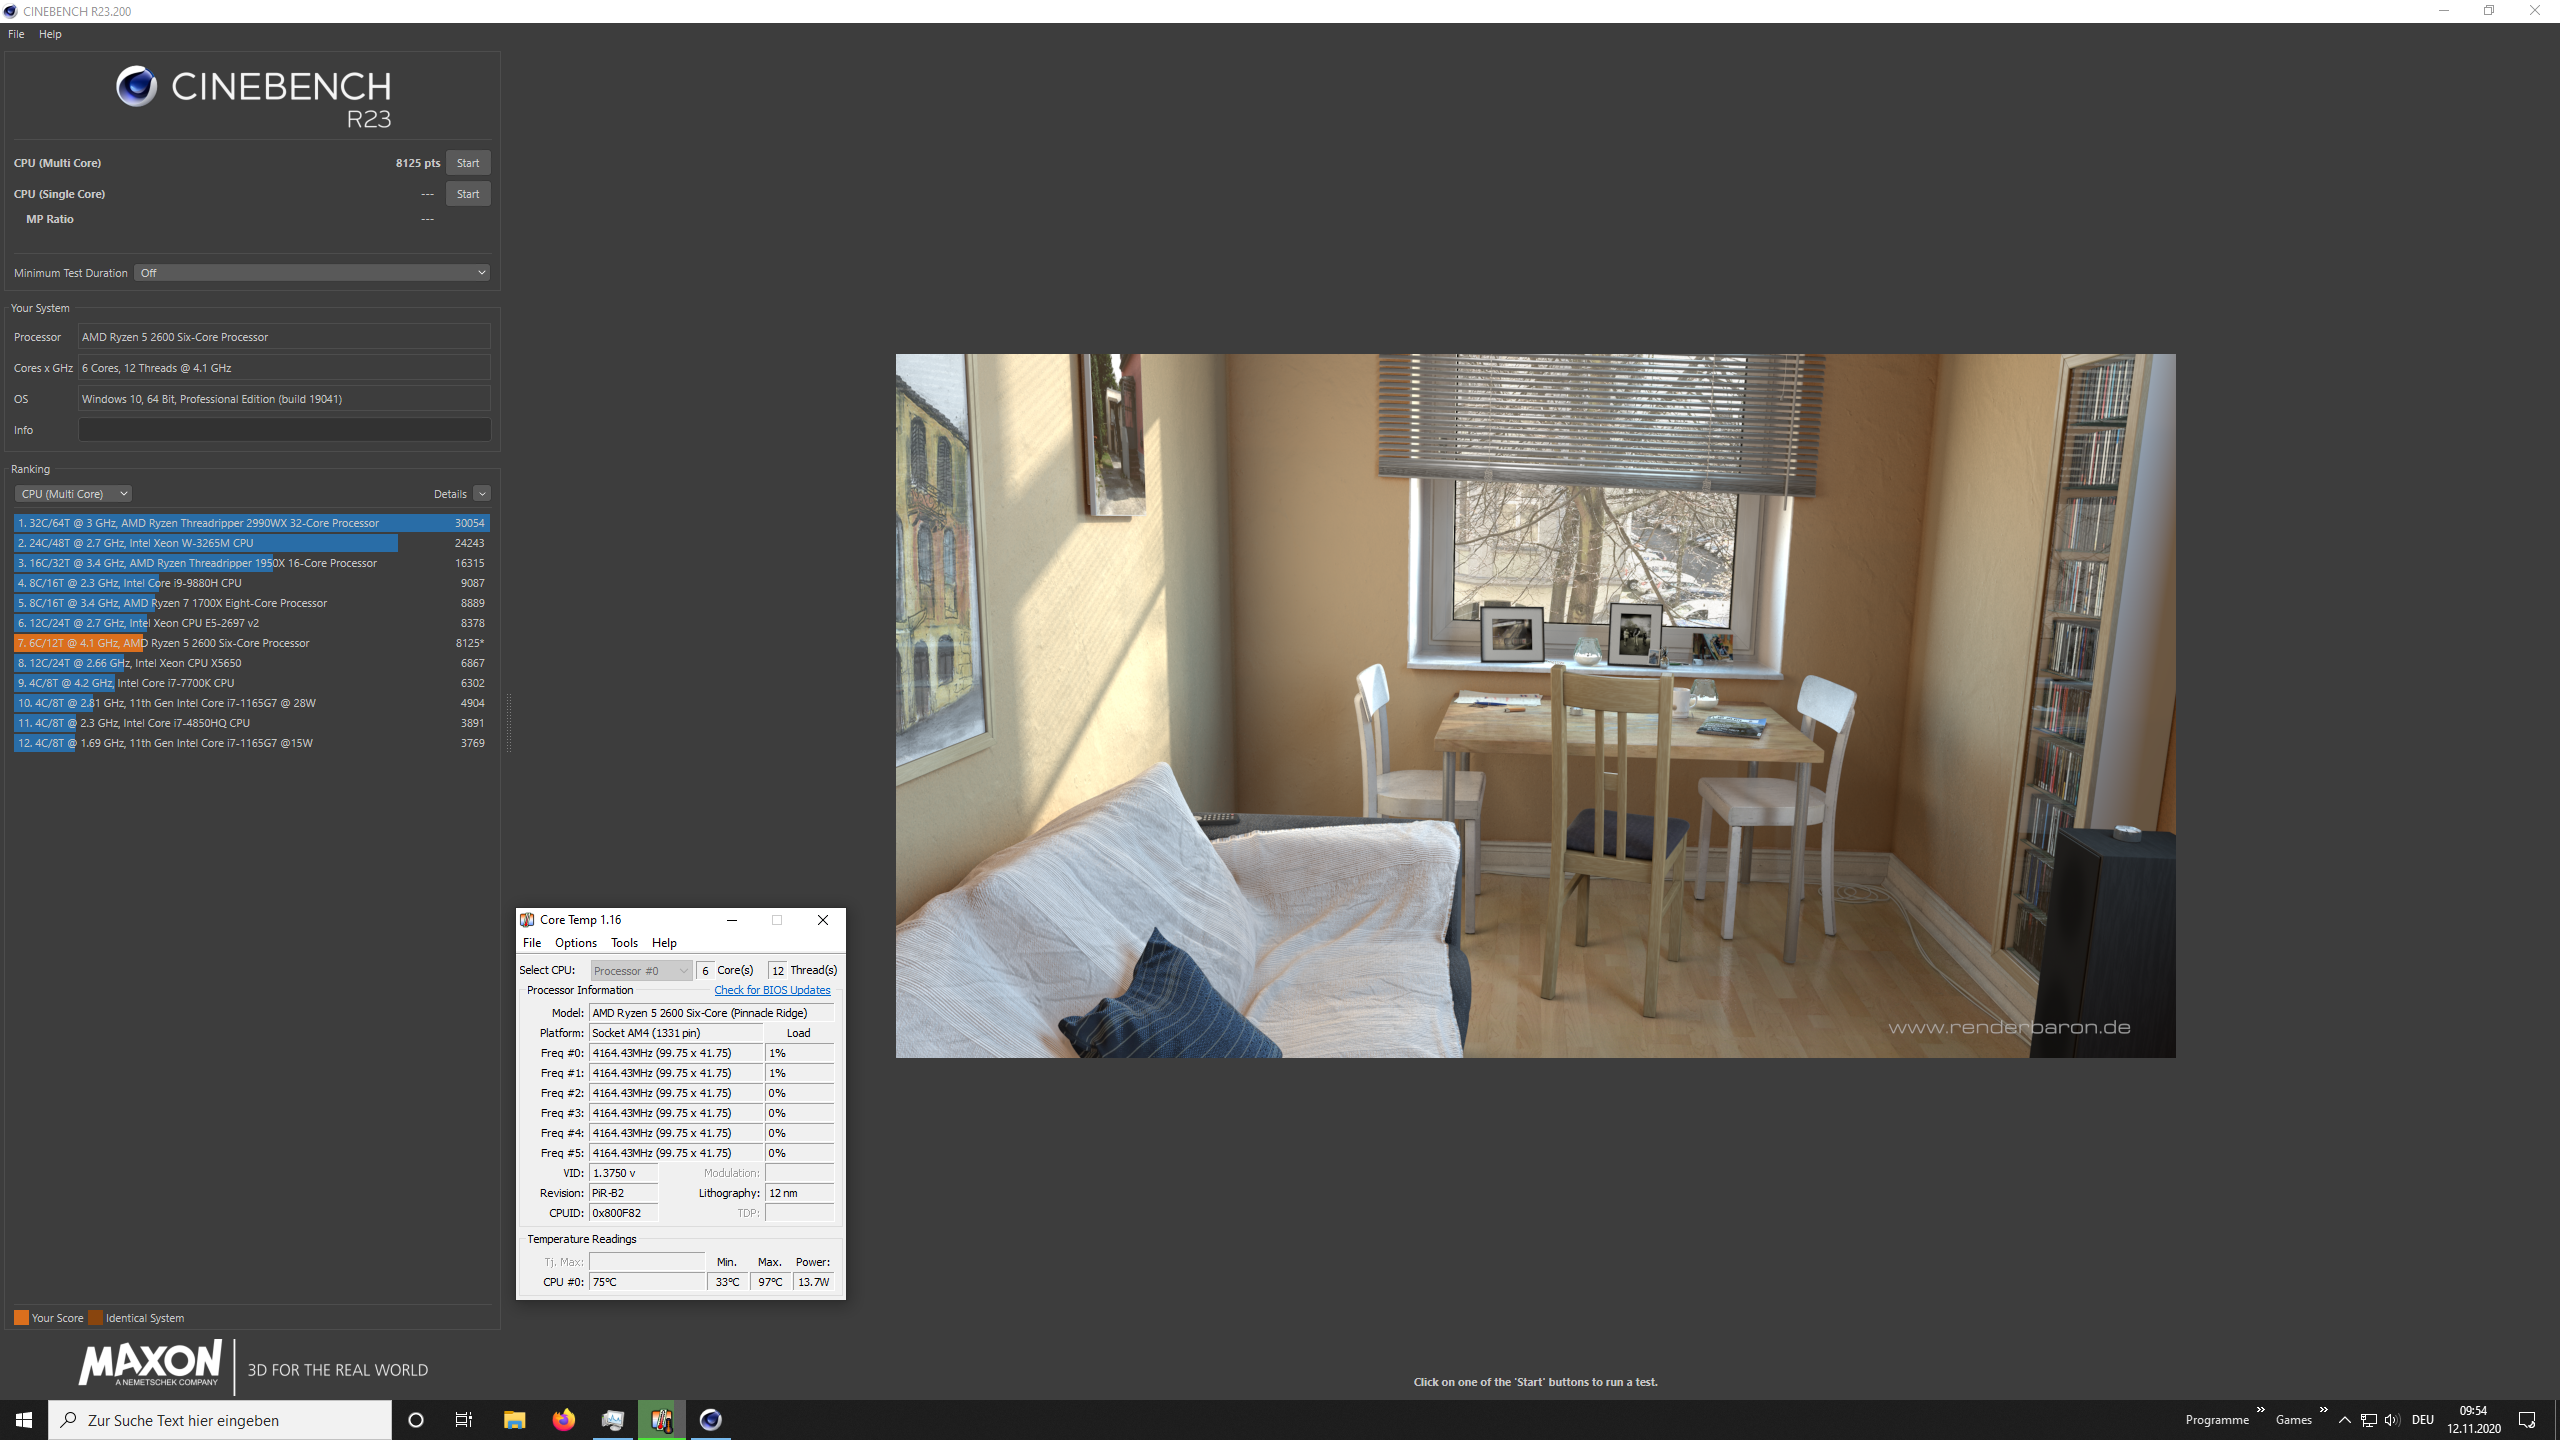Click the OS information field
The height and width of the screenshot is (1440, 2560).
(284, 399)
